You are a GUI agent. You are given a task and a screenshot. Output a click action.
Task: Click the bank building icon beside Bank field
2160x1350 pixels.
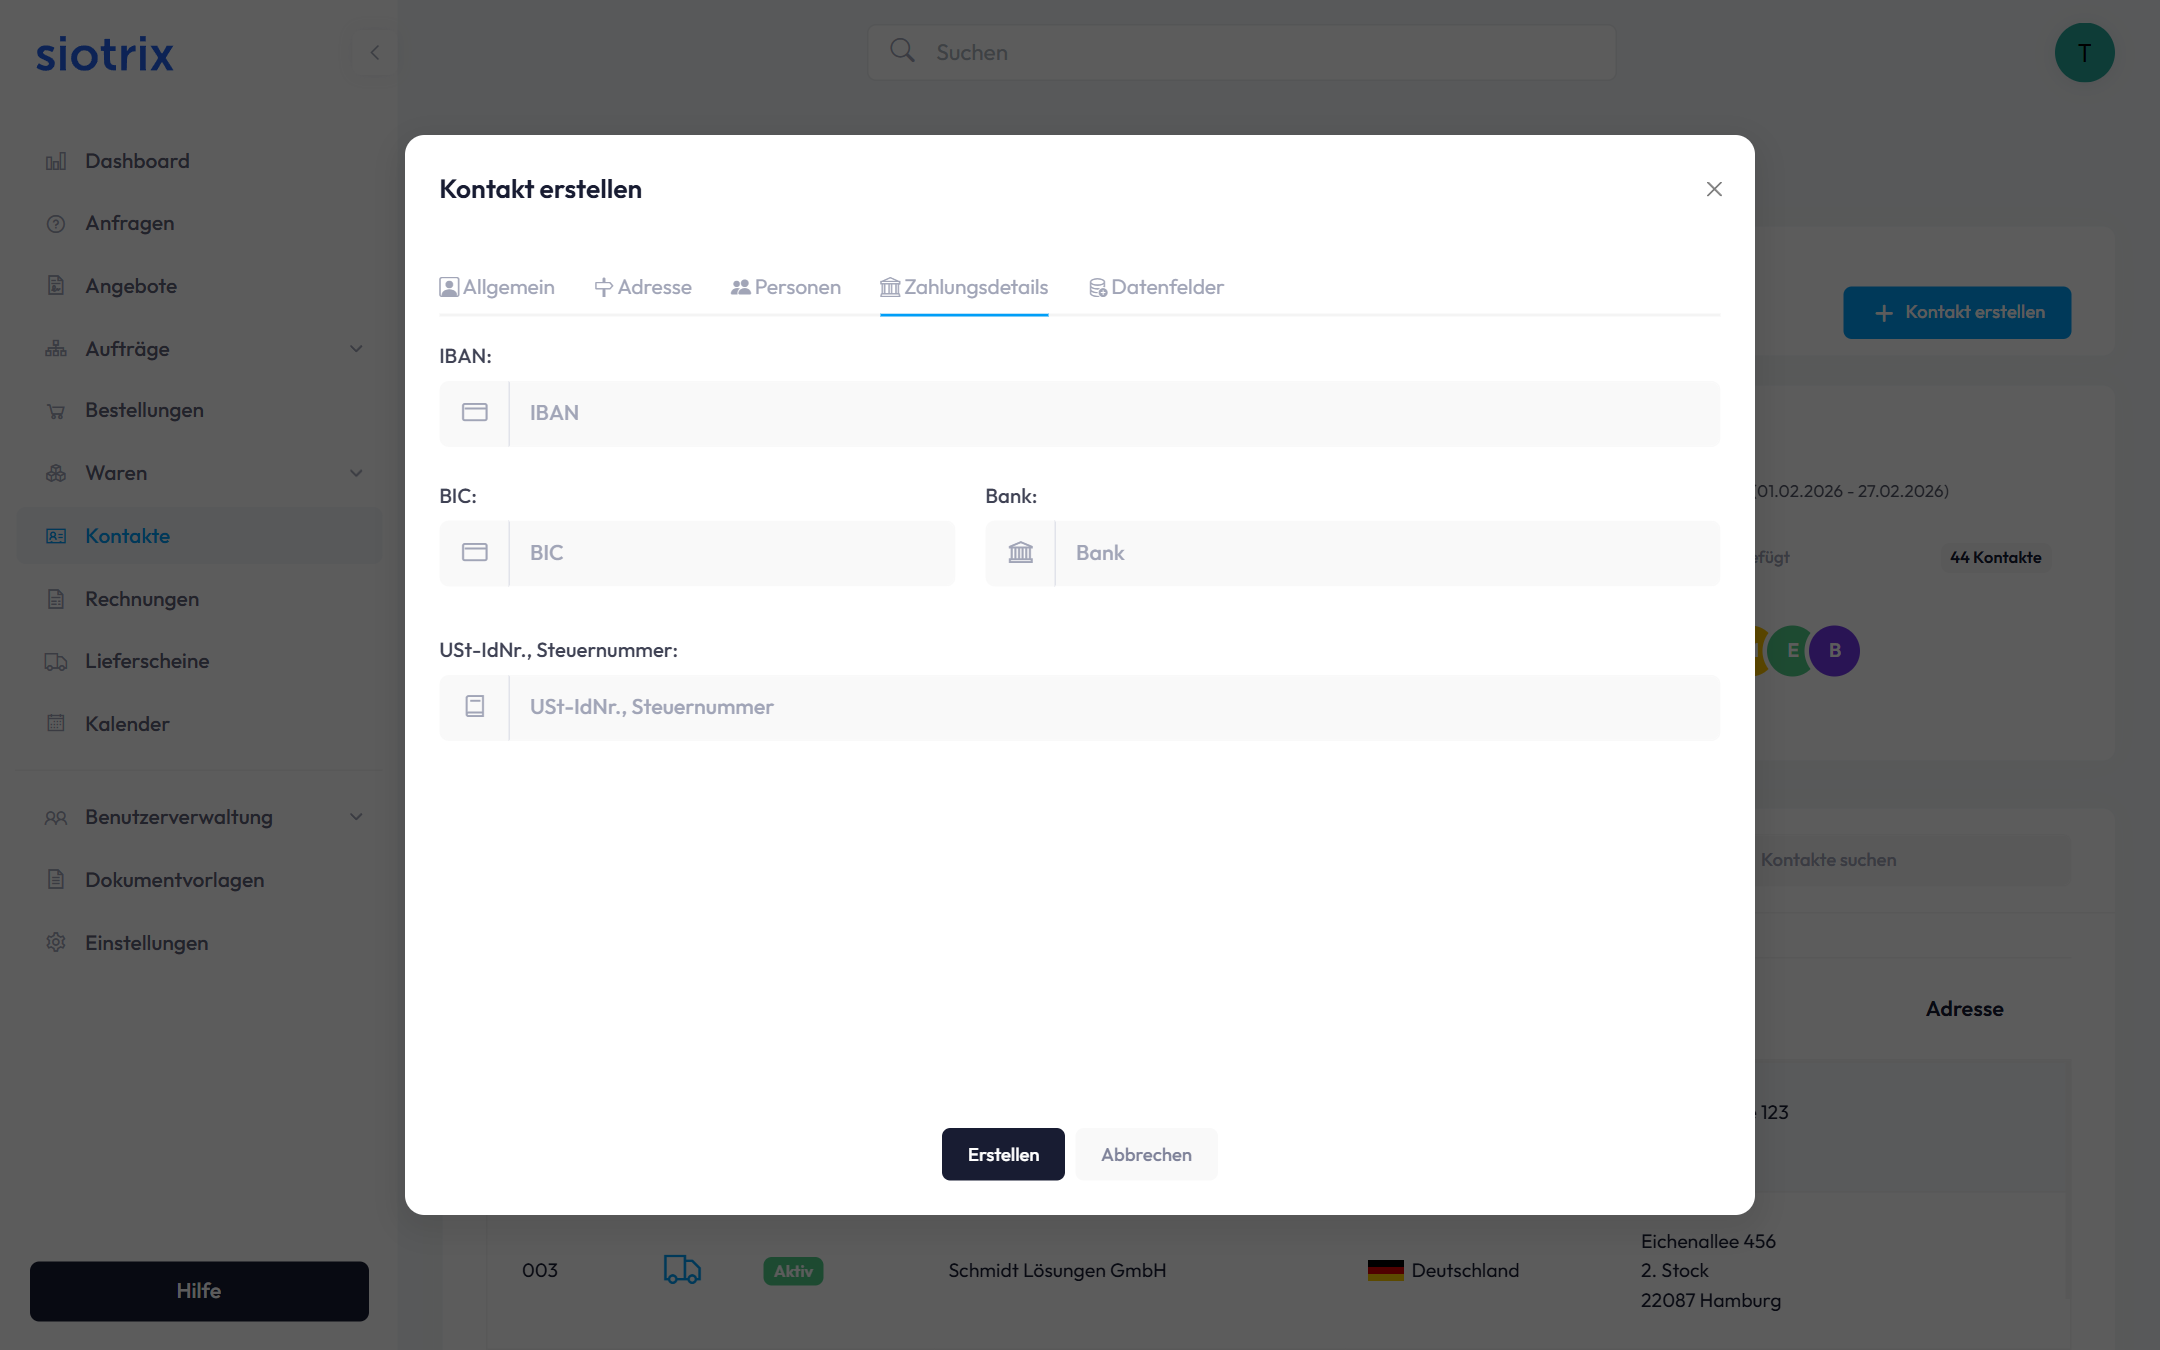[x=1020, y=553]
